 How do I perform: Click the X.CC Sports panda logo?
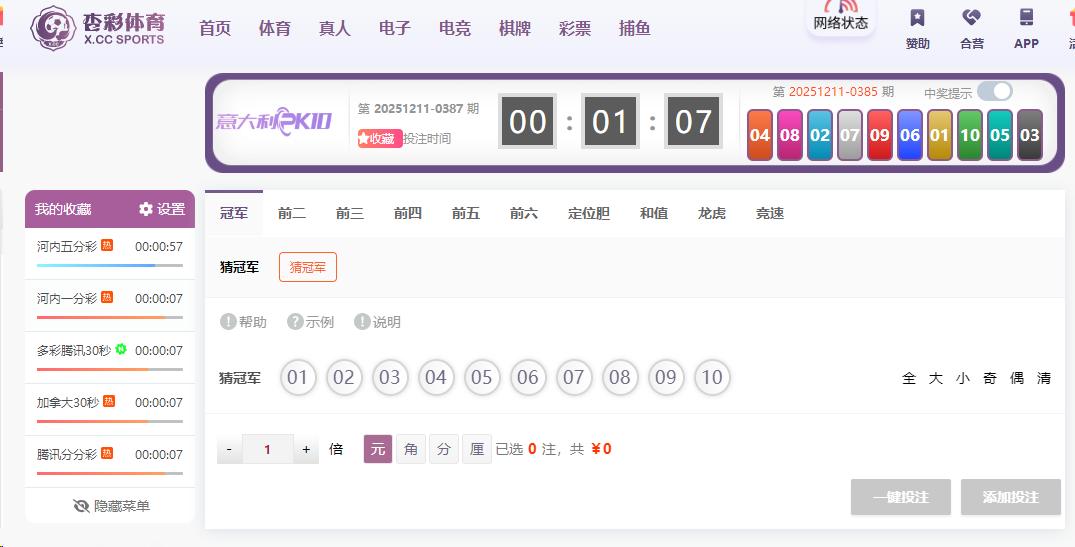point(53,27)
